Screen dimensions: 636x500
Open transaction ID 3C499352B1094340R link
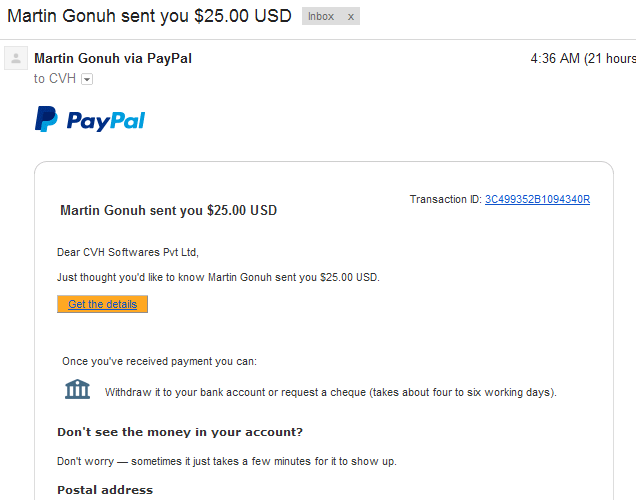(x=537, y=199)
